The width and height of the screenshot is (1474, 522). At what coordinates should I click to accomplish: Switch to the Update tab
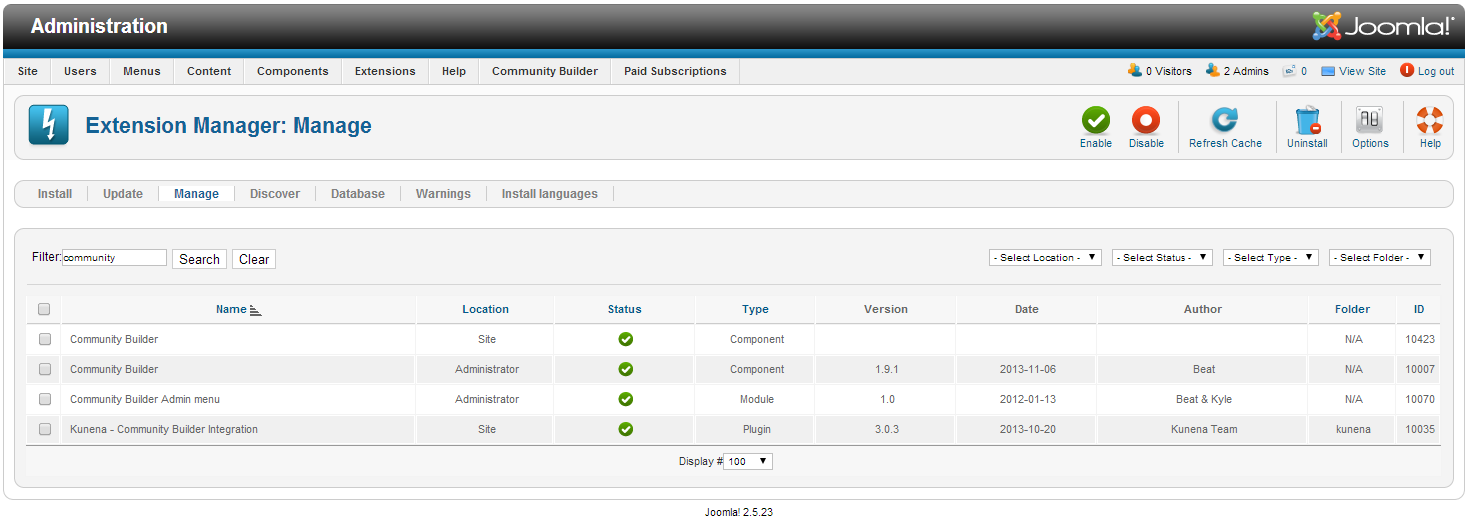coord(123,194)
